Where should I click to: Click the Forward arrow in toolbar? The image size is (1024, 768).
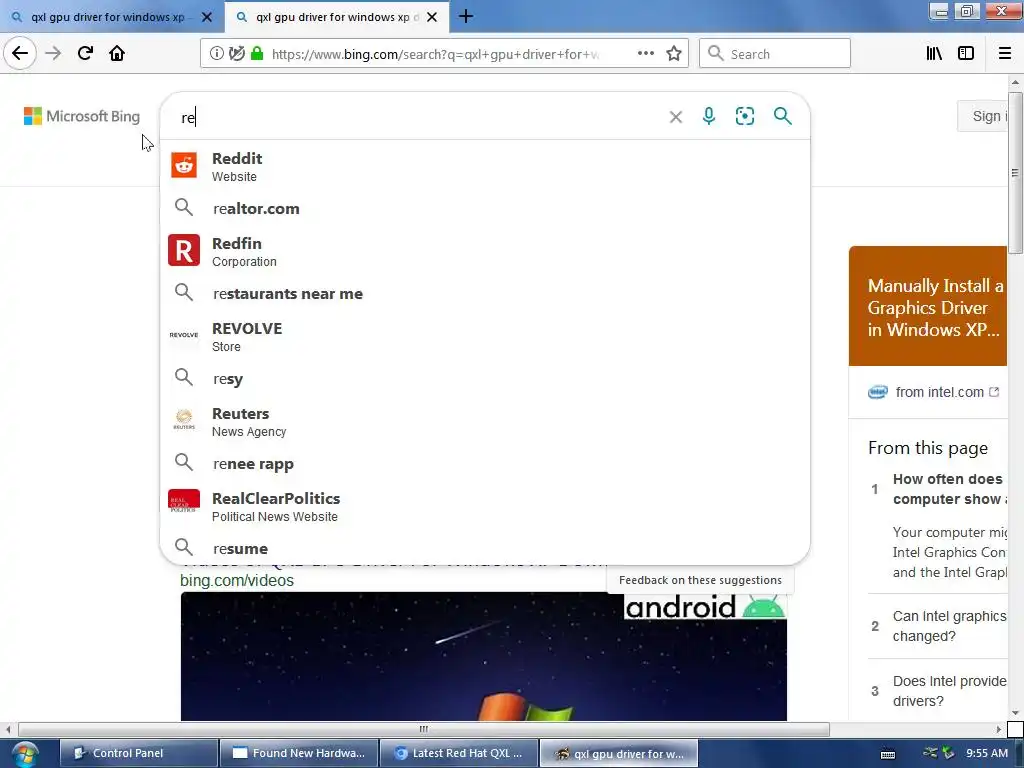[53, 54]
